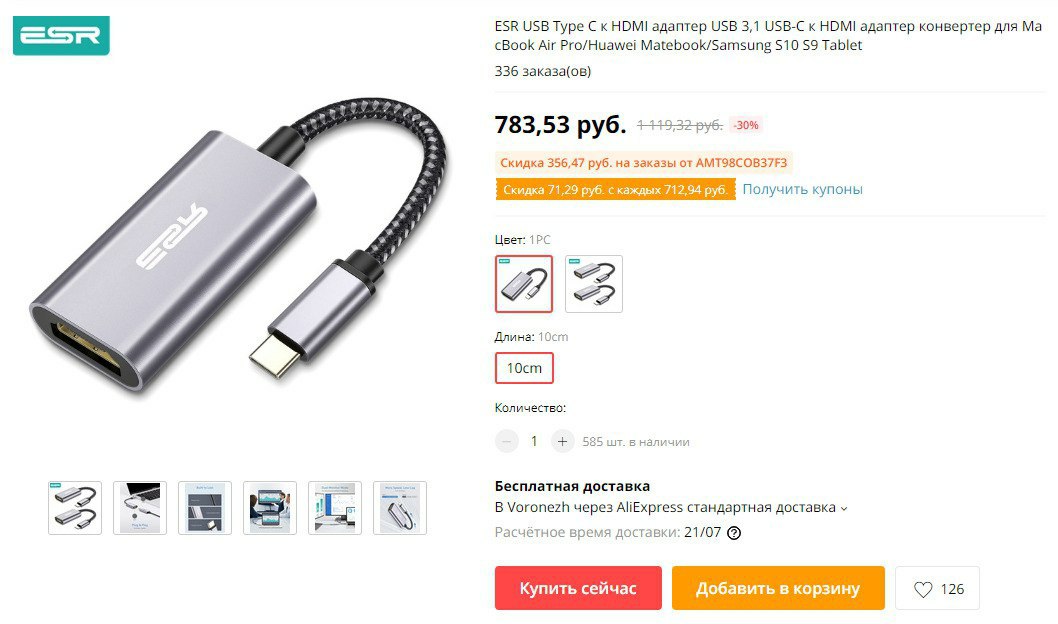View sixth thumbnail of adapter cable
Screen dimensions: 1058x624
(x=399, y=508)
